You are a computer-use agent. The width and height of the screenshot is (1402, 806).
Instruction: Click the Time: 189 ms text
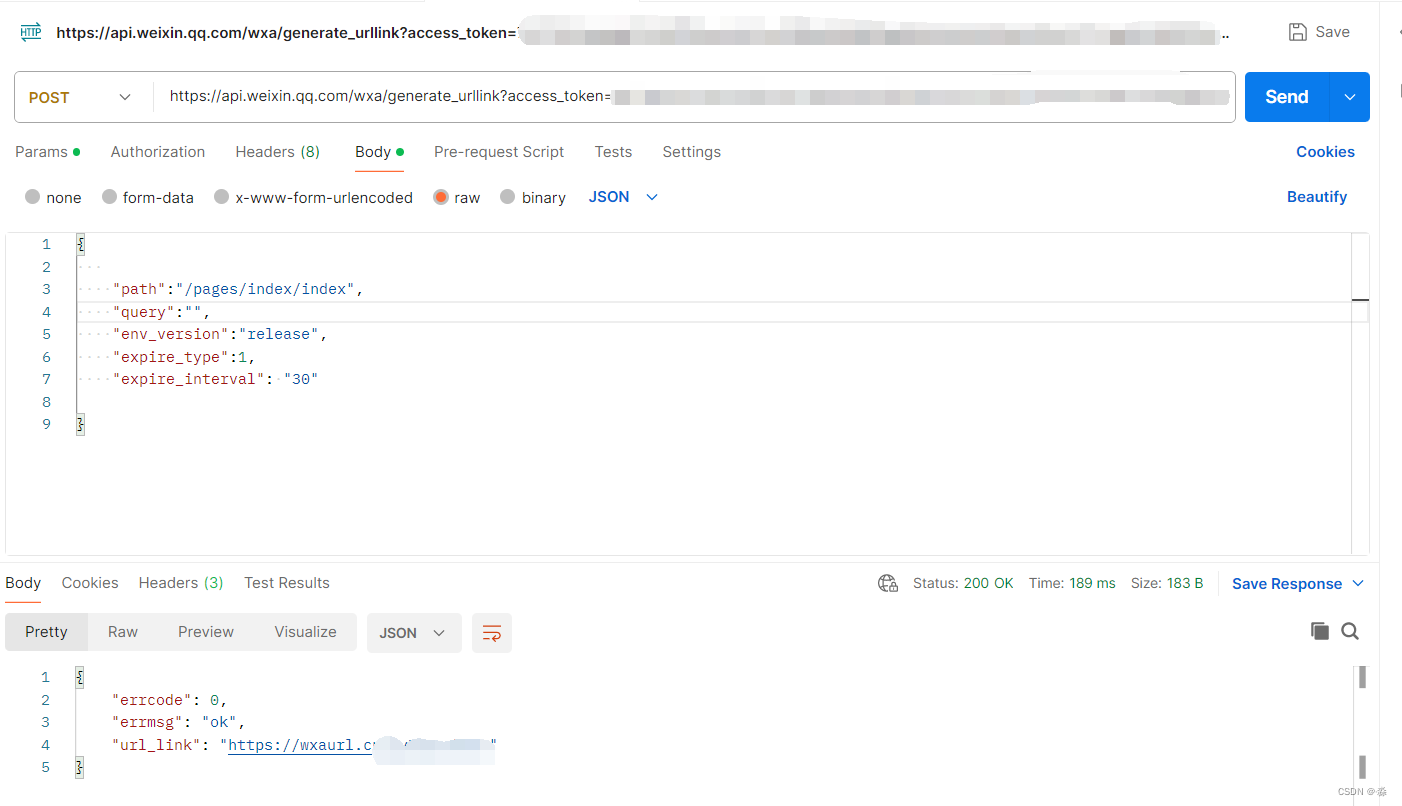click(1072, 583)
